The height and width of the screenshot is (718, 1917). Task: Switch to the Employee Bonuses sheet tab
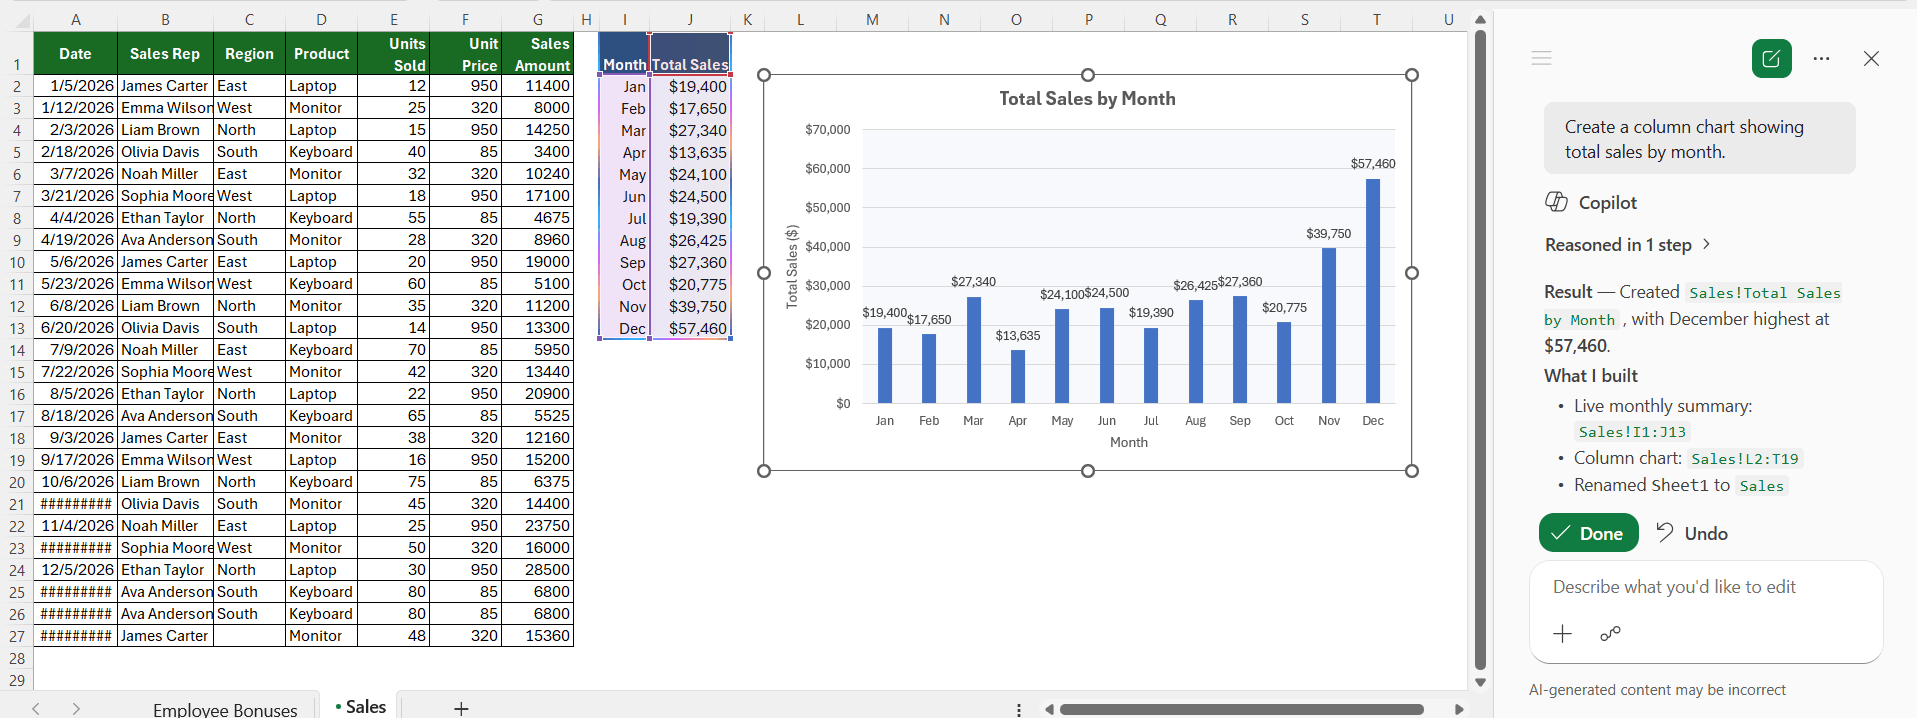[225, 708]
